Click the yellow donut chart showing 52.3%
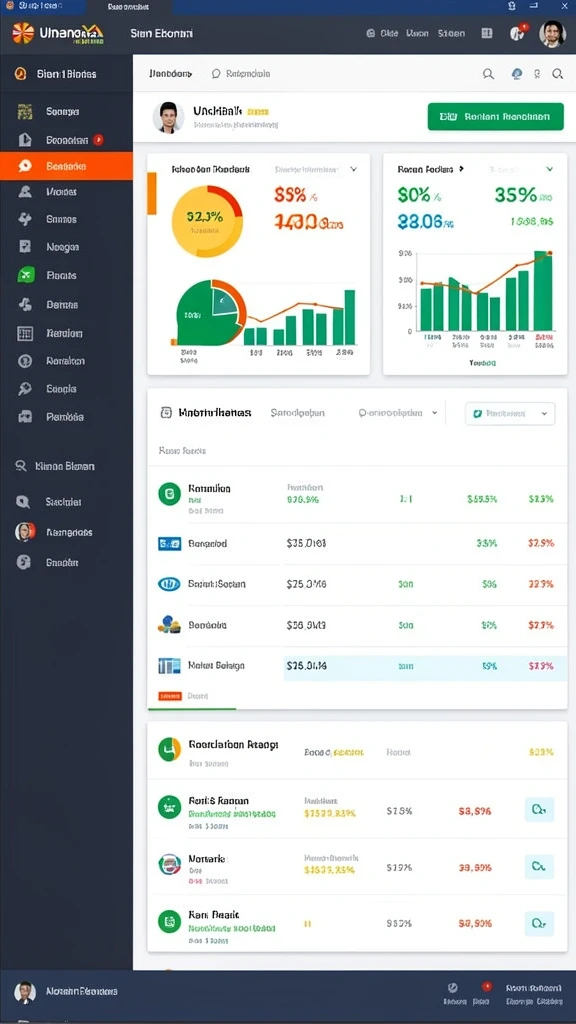 pos(207,221)
